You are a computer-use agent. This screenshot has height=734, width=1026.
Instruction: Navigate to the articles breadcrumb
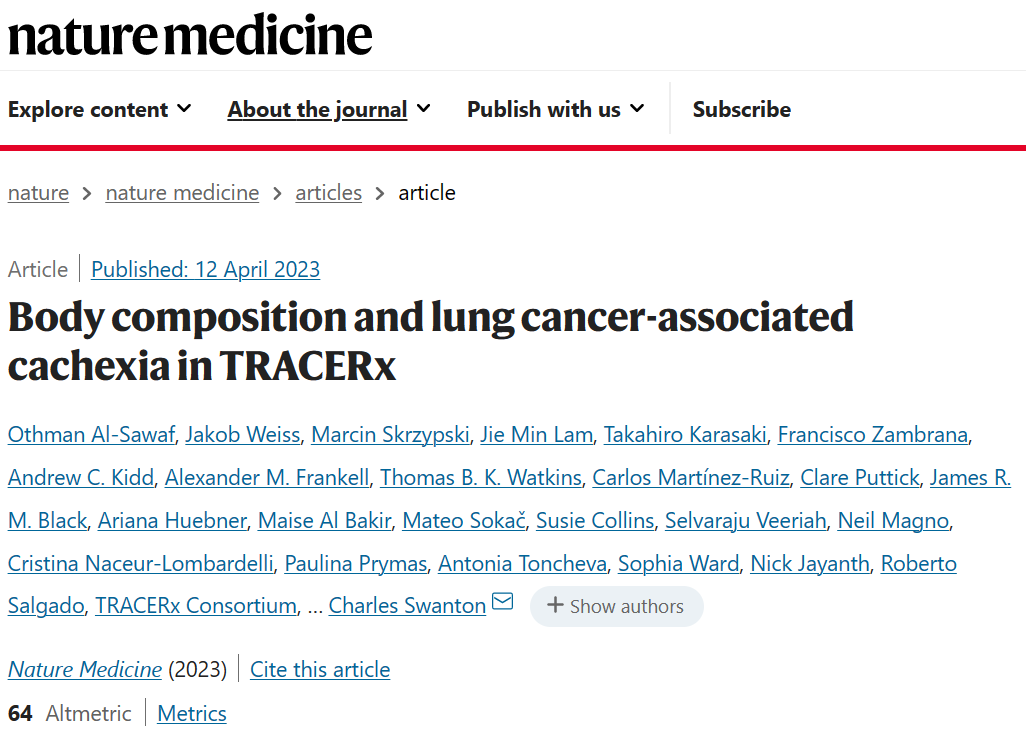pyautogui.click(x=328, y=193)
